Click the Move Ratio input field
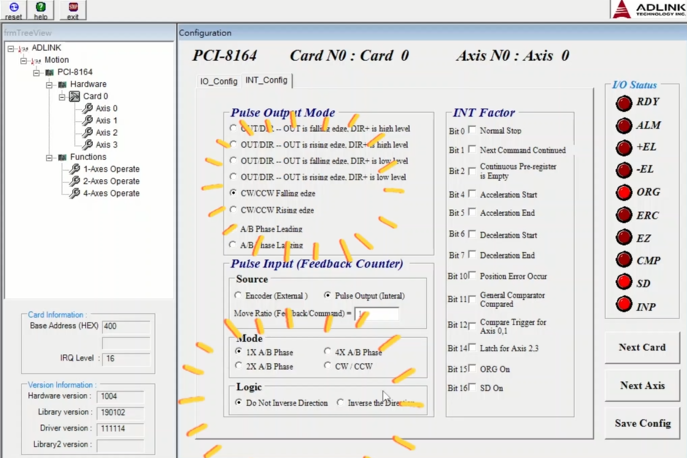Image resolution: width=687 pixels, height=458 pixels. pyautogui.click(x=377, y=314)
